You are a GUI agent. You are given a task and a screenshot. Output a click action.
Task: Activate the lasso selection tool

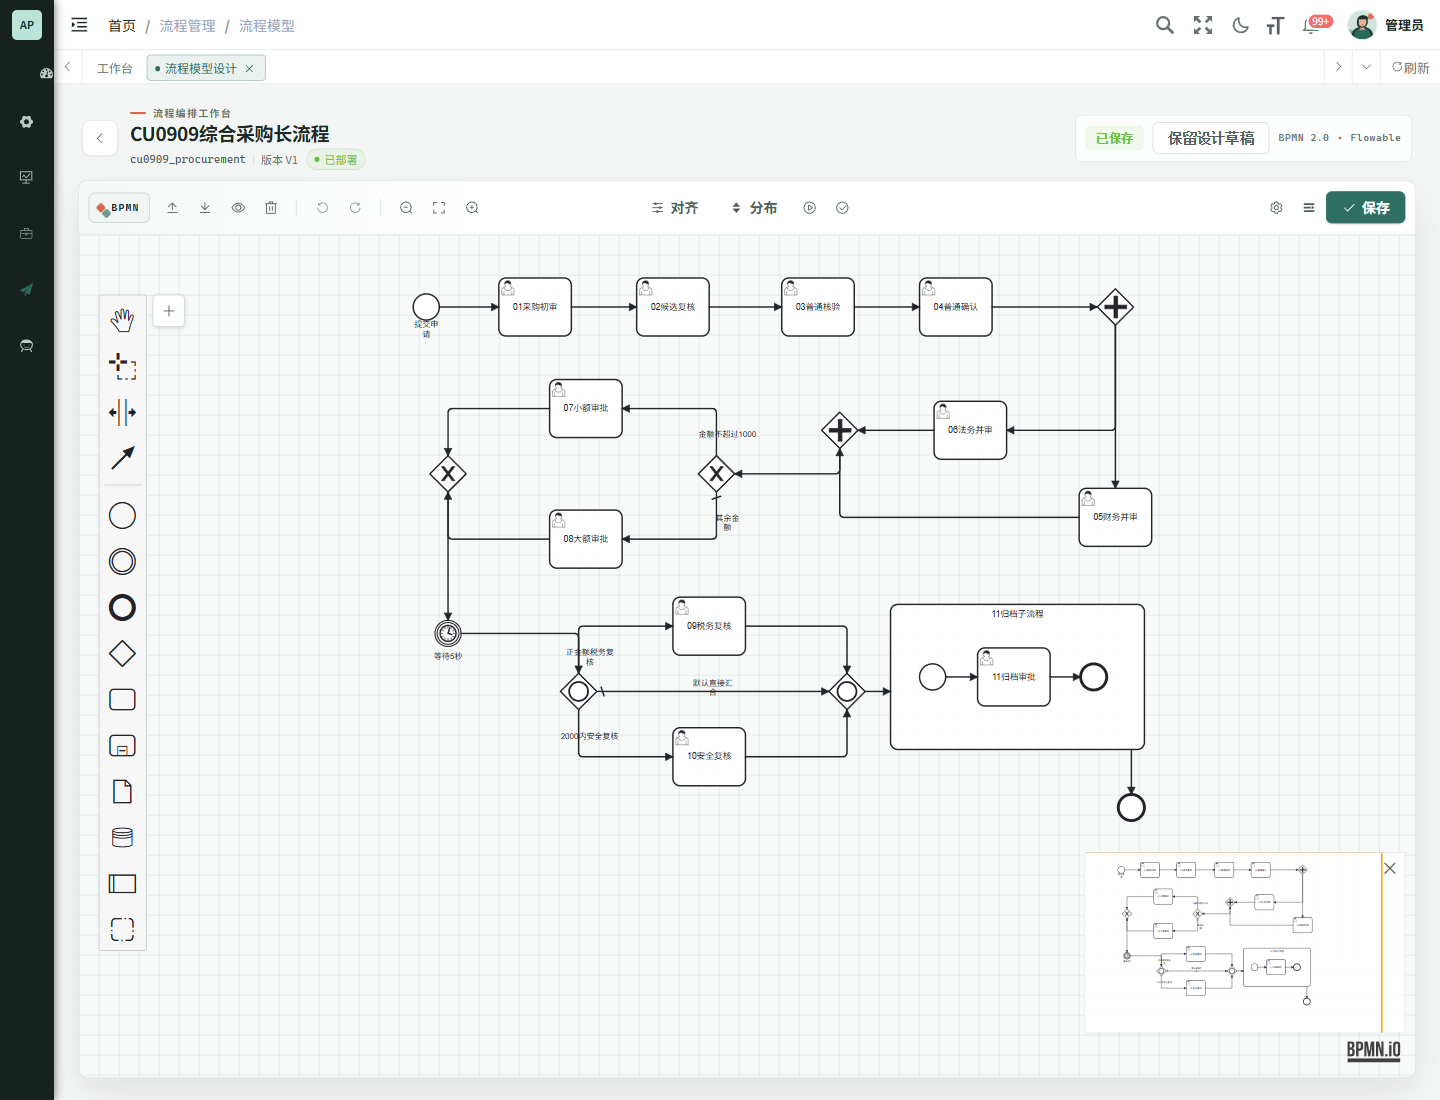tap(122, 366)
